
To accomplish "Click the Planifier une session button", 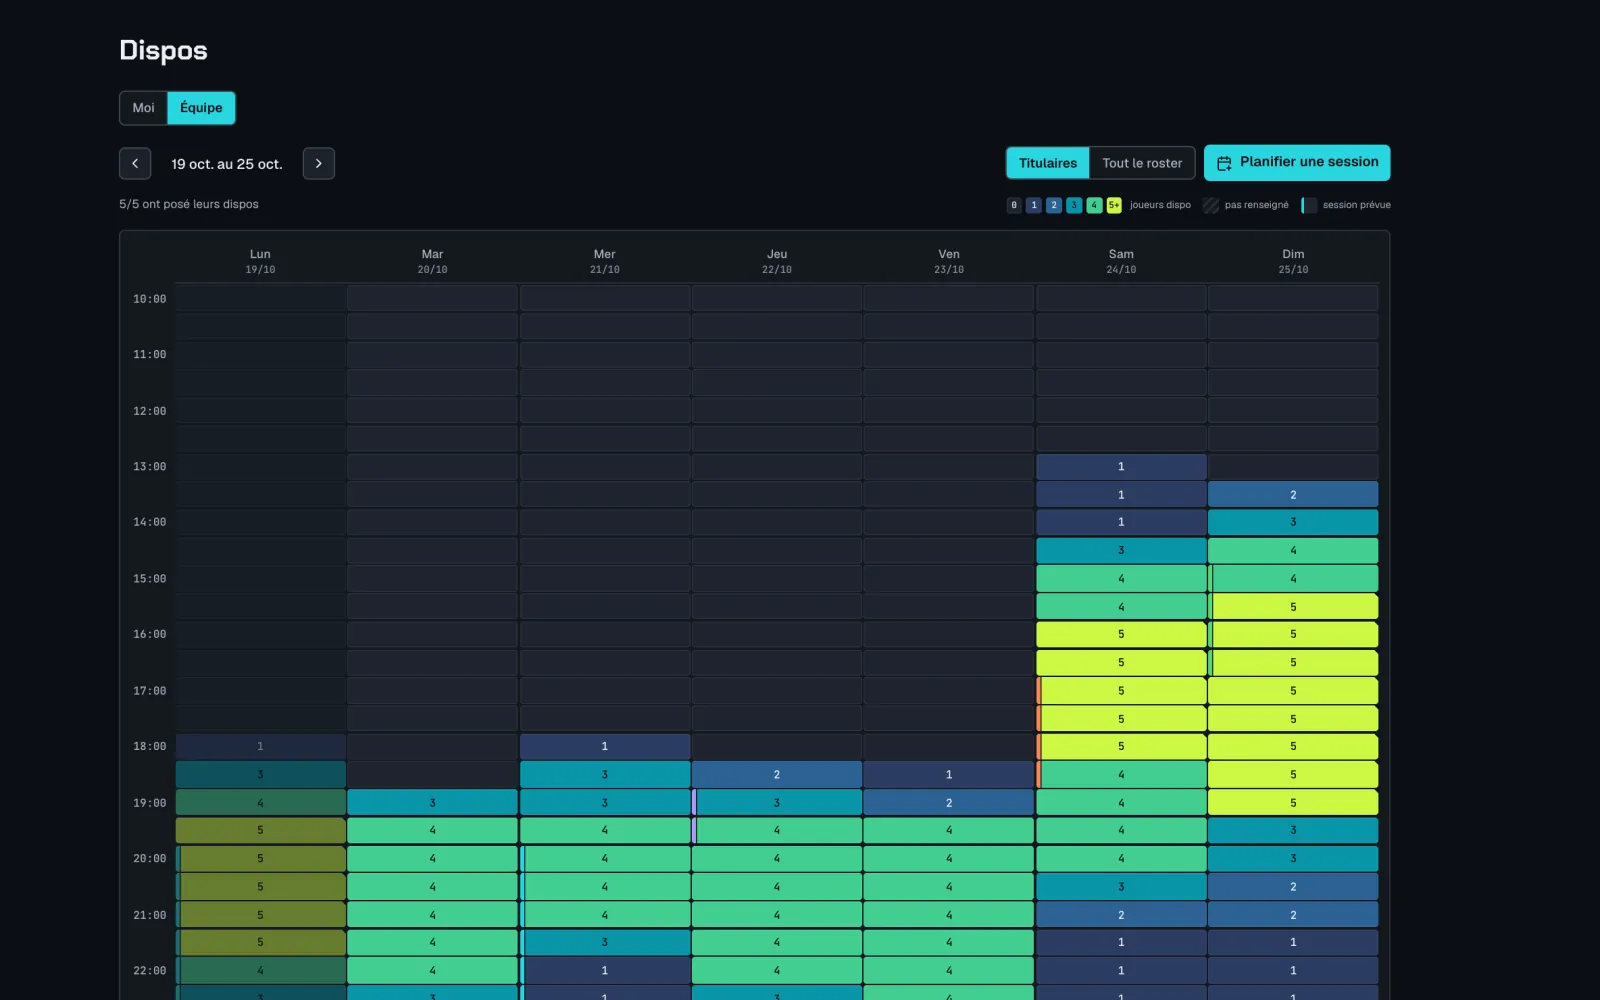I will coord(1297,163).
